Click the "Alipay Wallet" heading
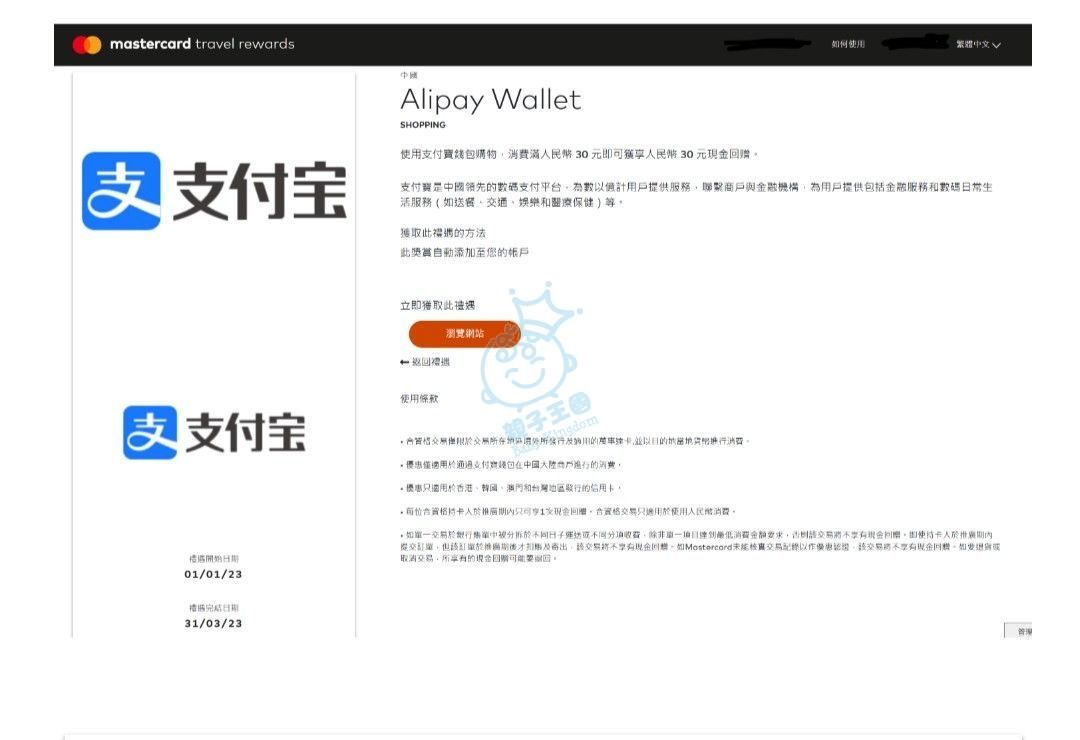This screenshot has height=740, width=1080. [x=490, y=100]
